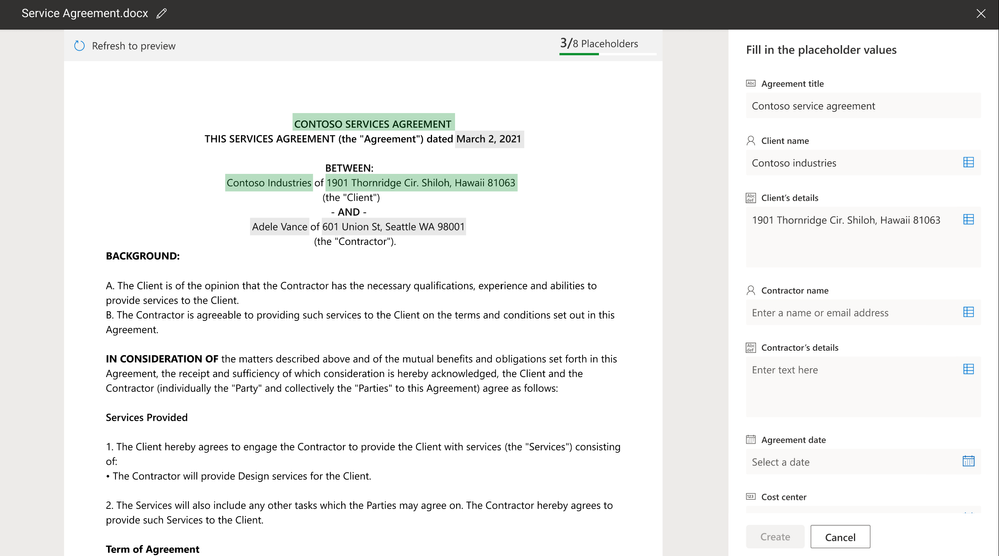Click the pencil icon to rename Service Agreement.docx

[162, 13]
